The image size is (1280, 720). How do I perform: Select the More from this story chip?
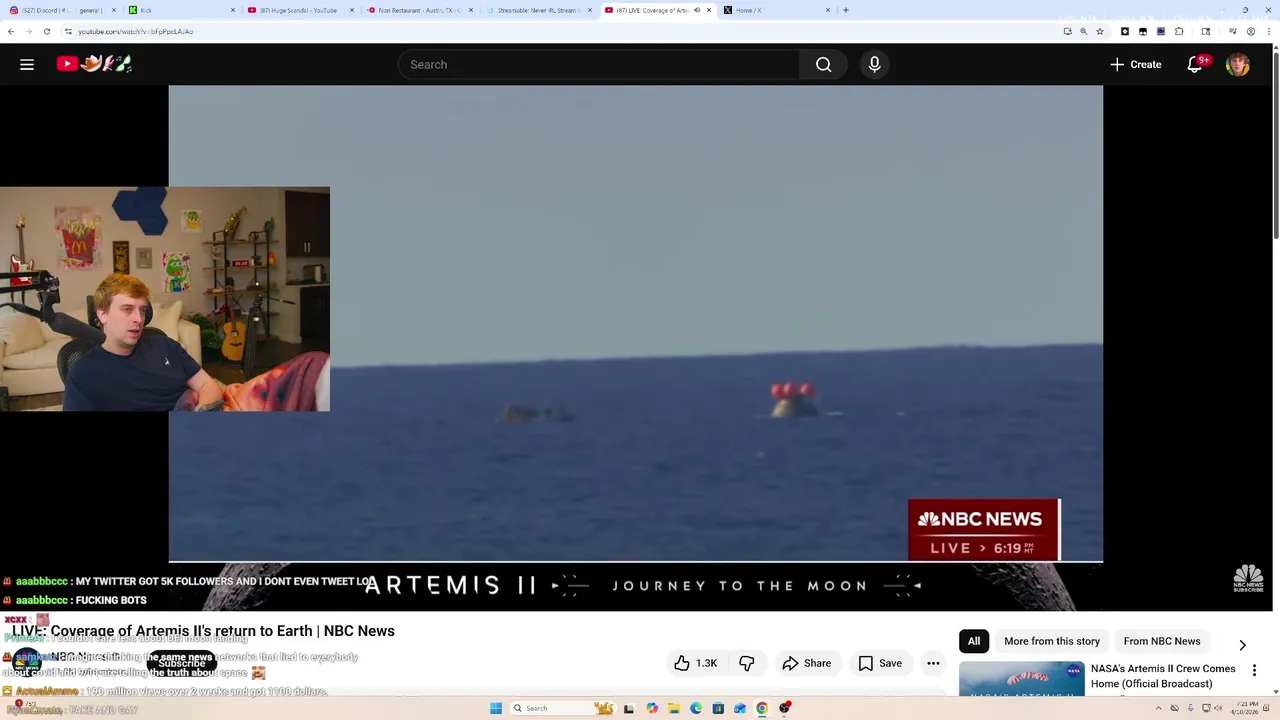[x=1052, y=641]
